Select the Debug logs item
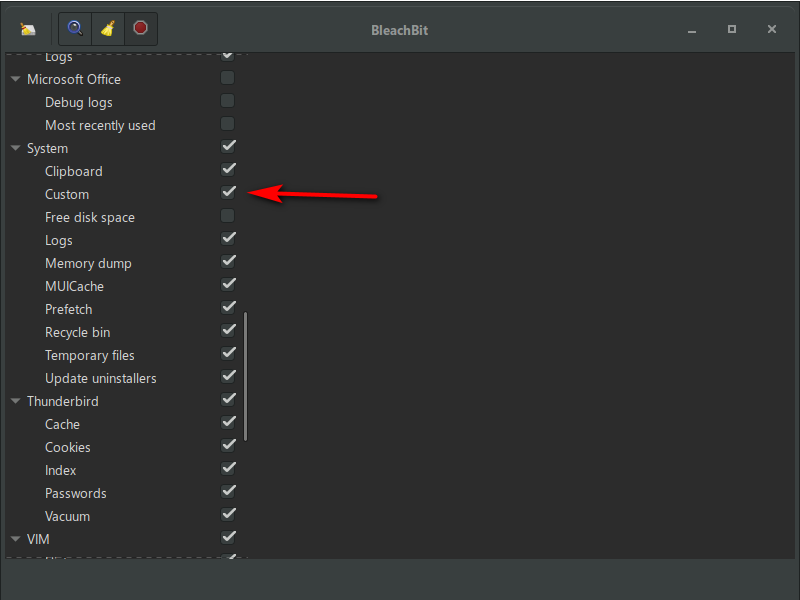 pyautogui.click(x=79, y=103)
